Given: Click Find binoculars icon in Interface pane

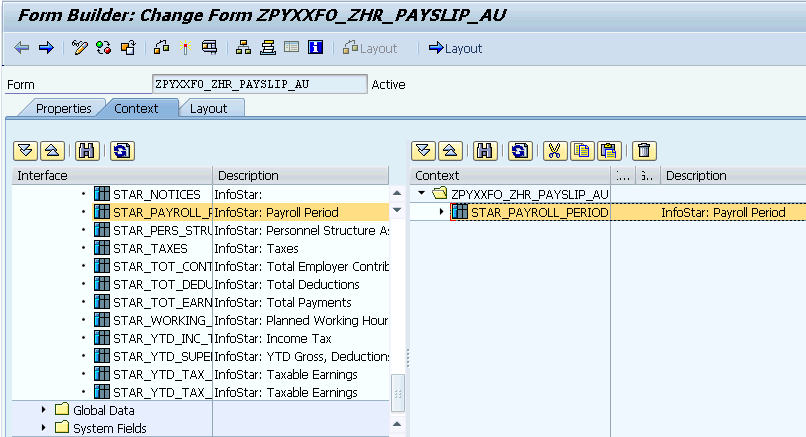Looking at the screenshot, I should (87, 151).
